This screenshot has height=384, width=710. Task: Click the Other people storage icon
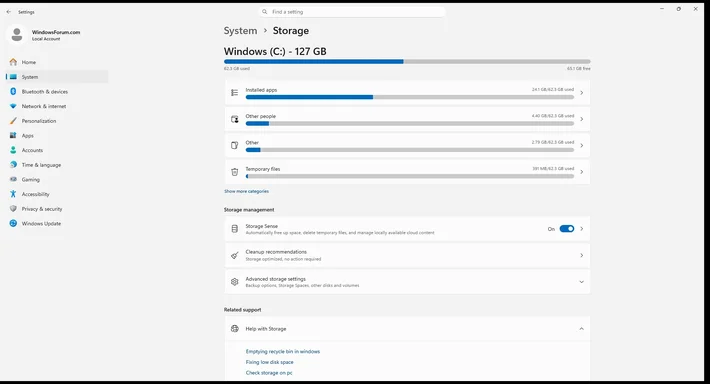[235, 119]
